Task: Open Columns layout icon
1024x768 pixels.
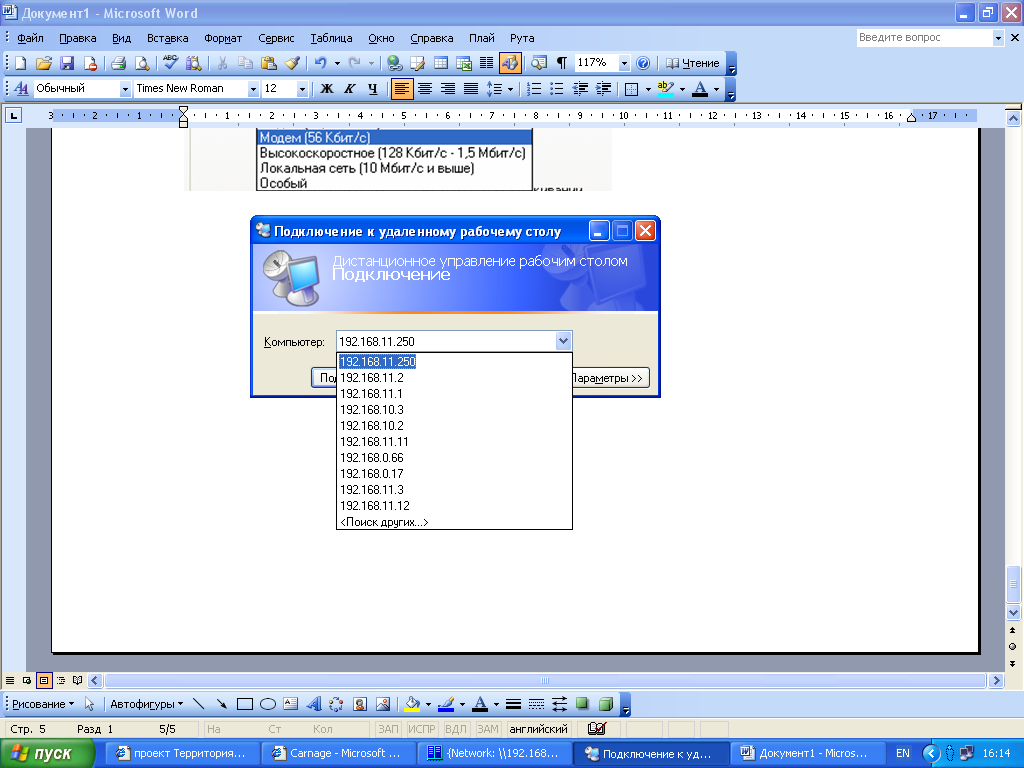Action: coord(487,63)
